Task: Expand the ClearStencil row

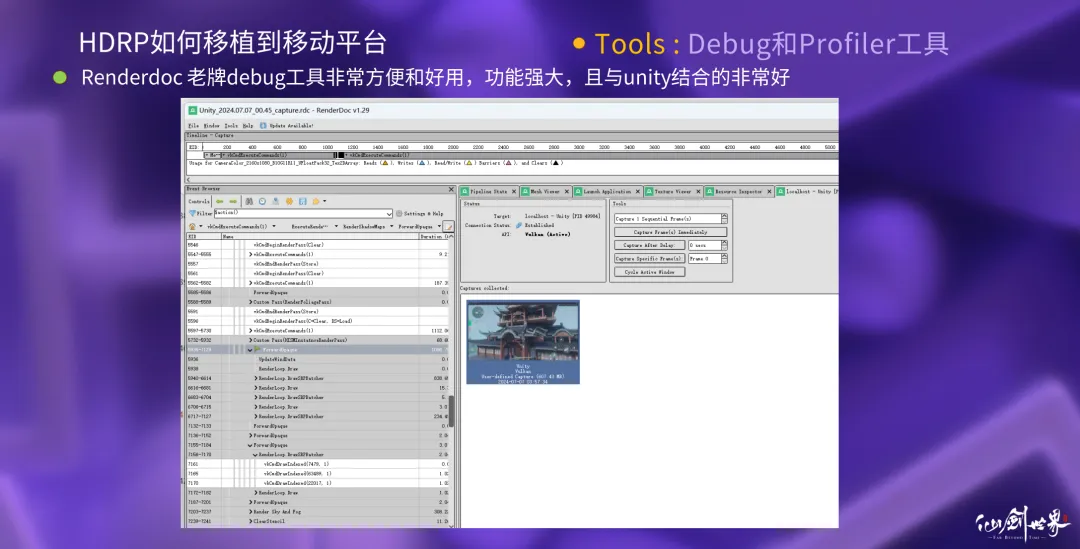Action: point(250,522)
